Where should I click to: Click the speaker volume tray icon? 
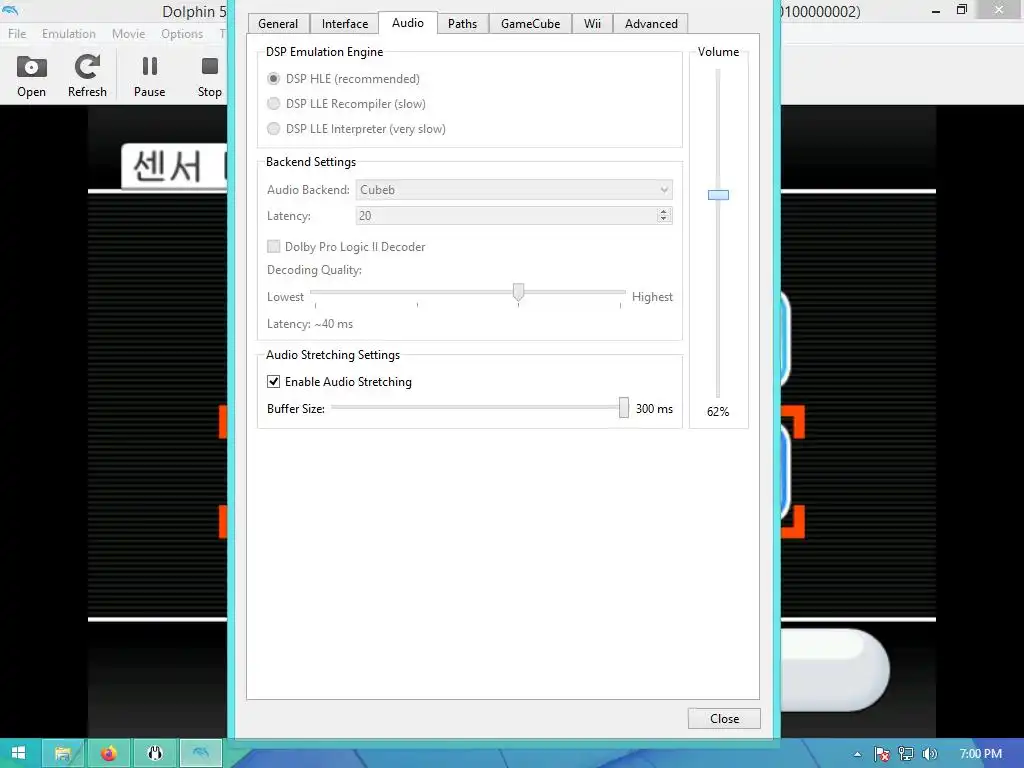[929, 754]
